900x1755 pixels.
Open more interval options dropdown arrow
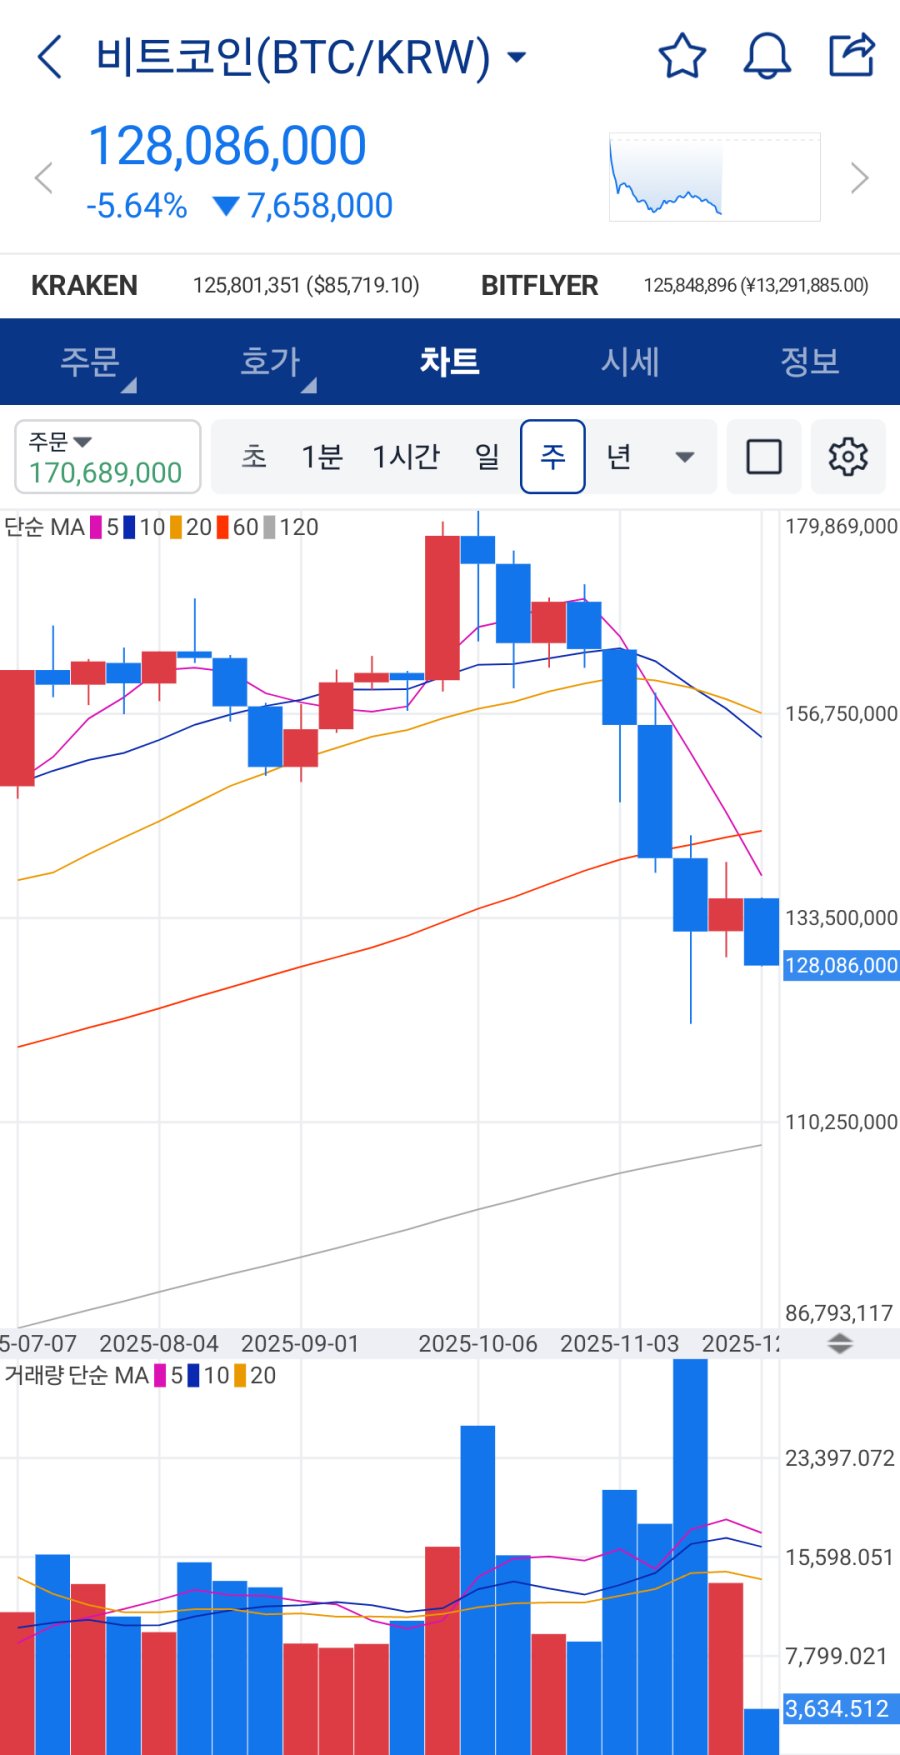click(x=685, y=457)
